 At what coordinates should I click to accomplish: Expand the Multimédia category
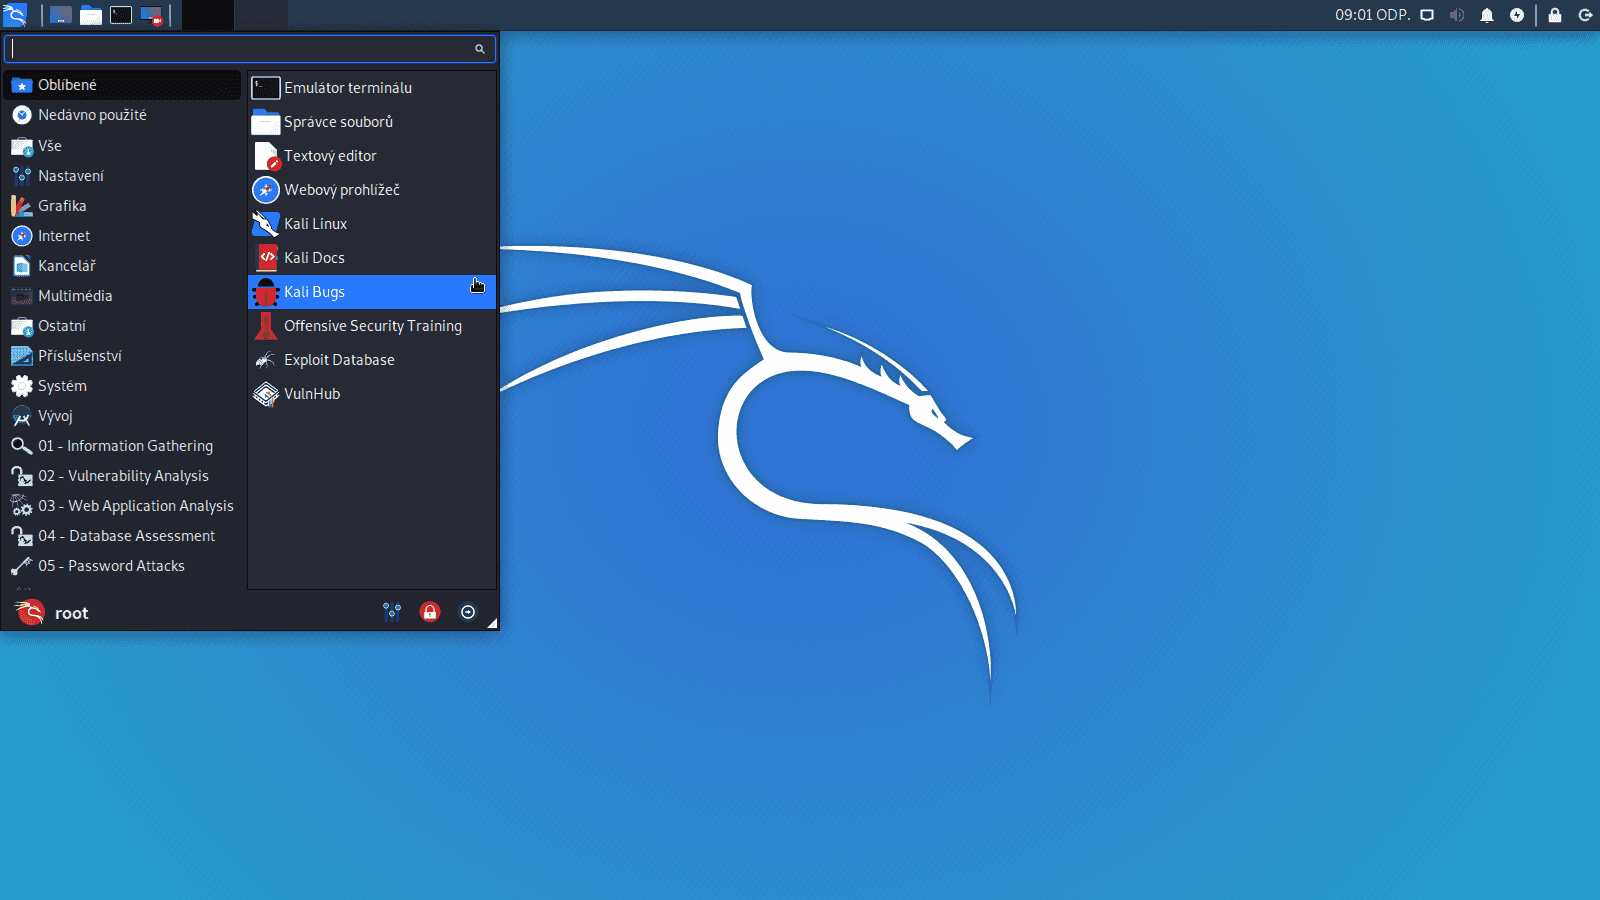[x=74, y=296]
